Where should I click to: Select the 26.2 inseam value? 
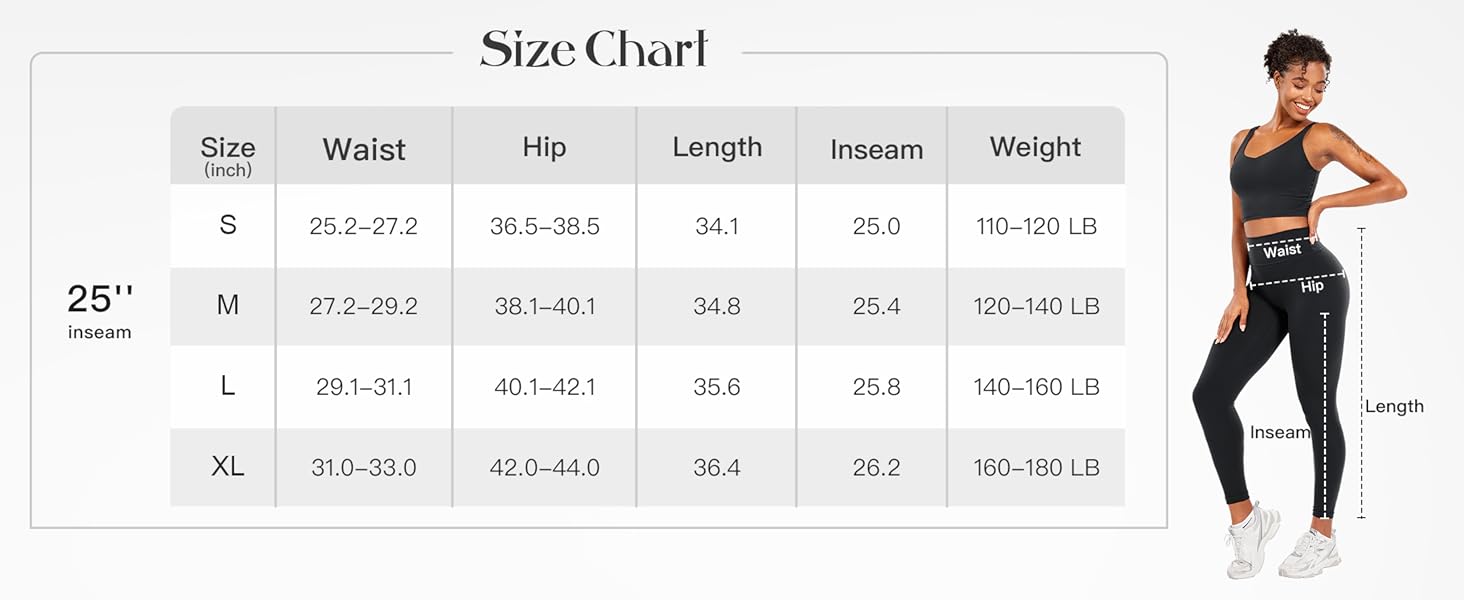(x=876, y=467)
